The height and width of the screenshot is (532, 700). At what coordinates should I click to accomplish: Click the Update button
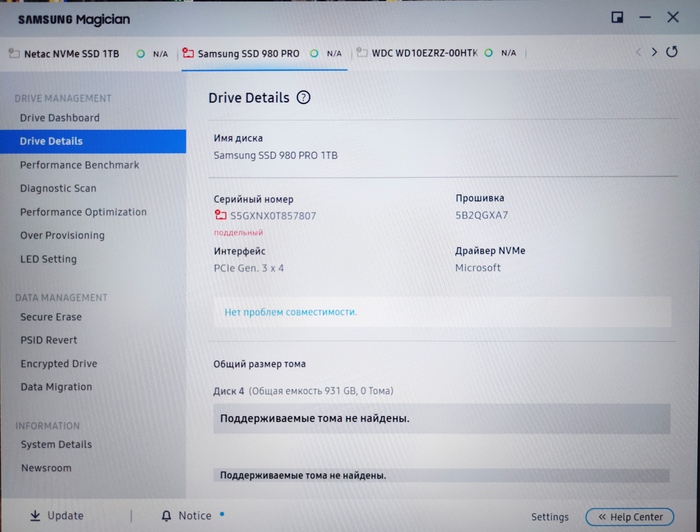[x=57, y=515]
